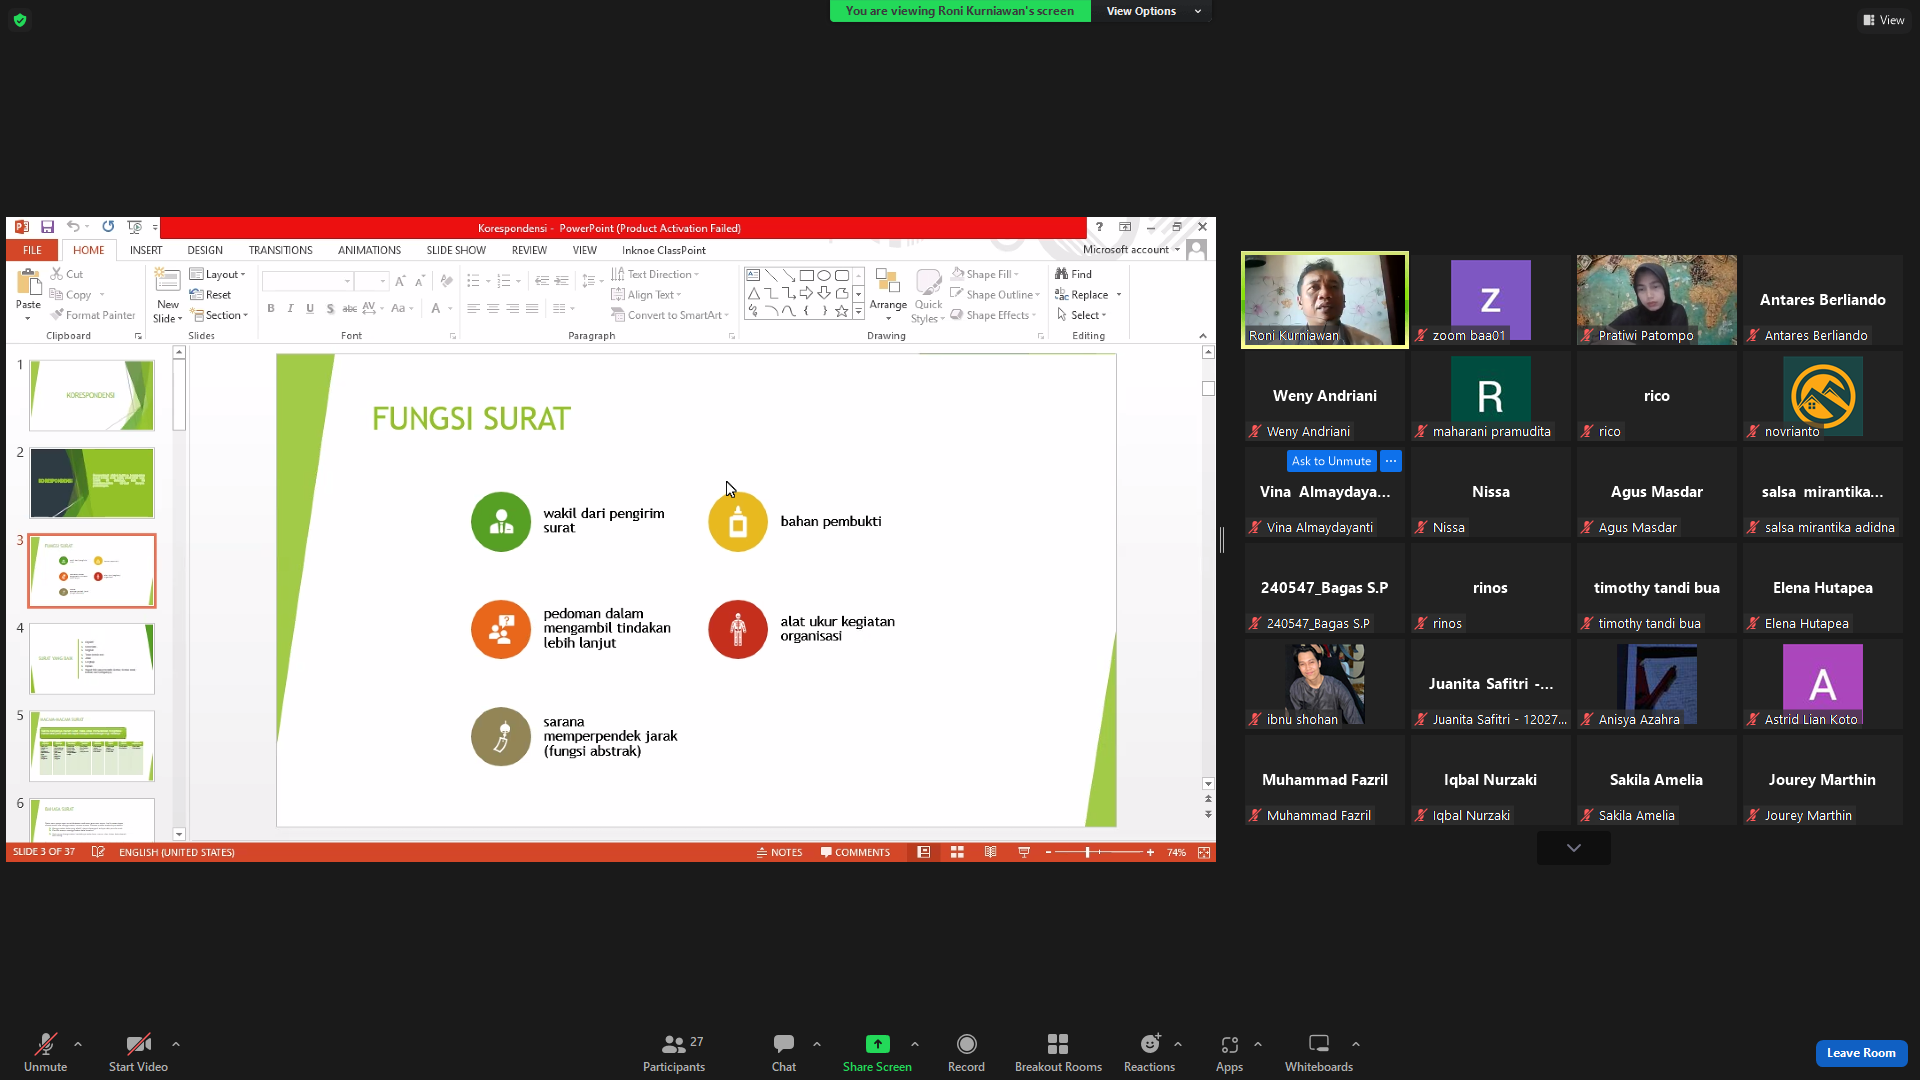
Task: Open Reactions in Zoom toolbar
Action: pos(1149,1053)
